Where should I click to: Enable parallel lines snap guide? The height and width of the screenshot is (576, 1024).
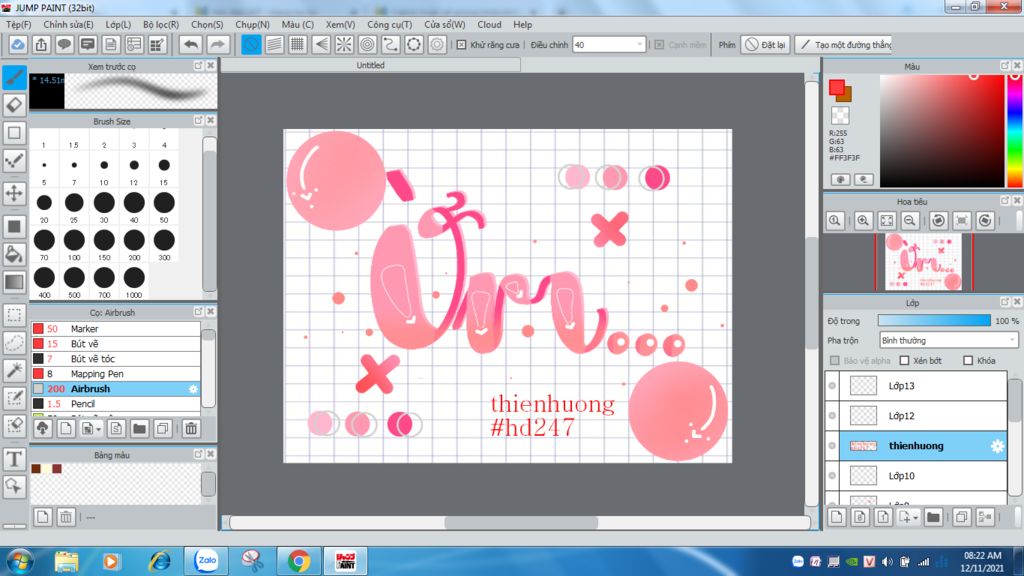coord(274,44)
